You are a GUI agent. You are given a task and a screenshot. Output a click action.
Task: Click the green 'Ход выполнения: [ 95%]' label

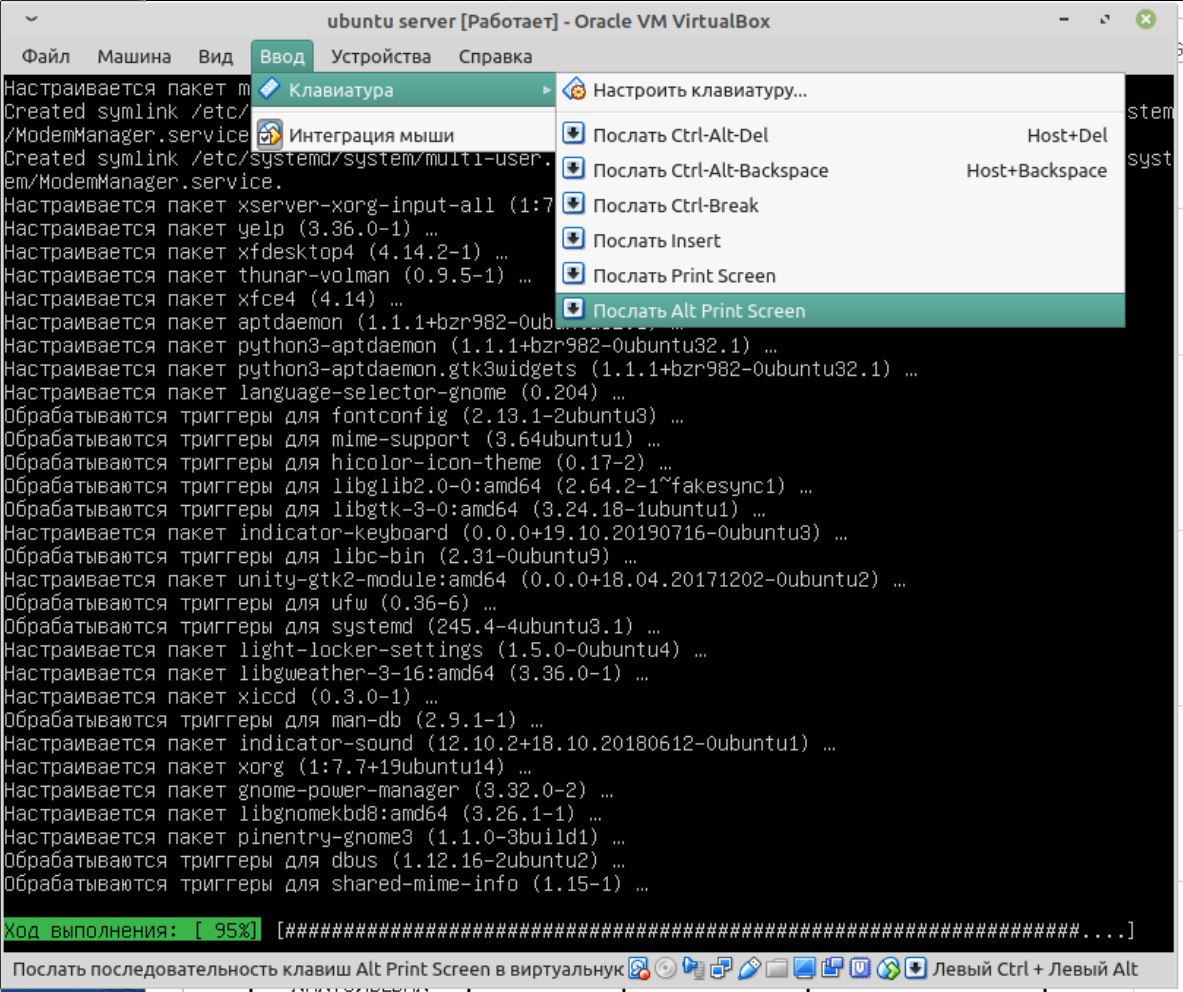pos(131,930)
